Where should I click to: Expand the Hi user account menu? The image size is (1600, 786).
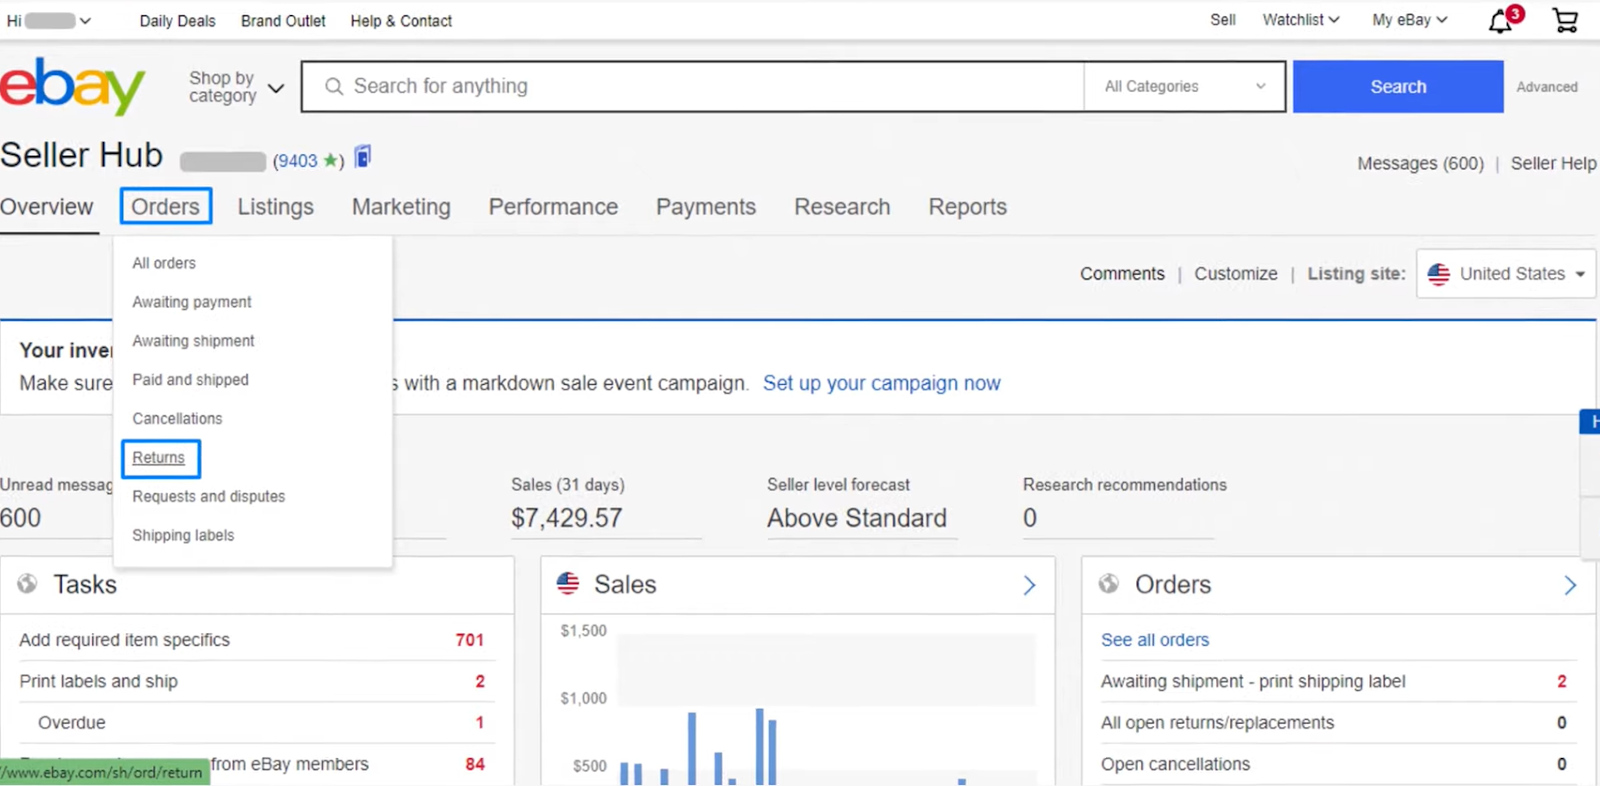[49, 20]
